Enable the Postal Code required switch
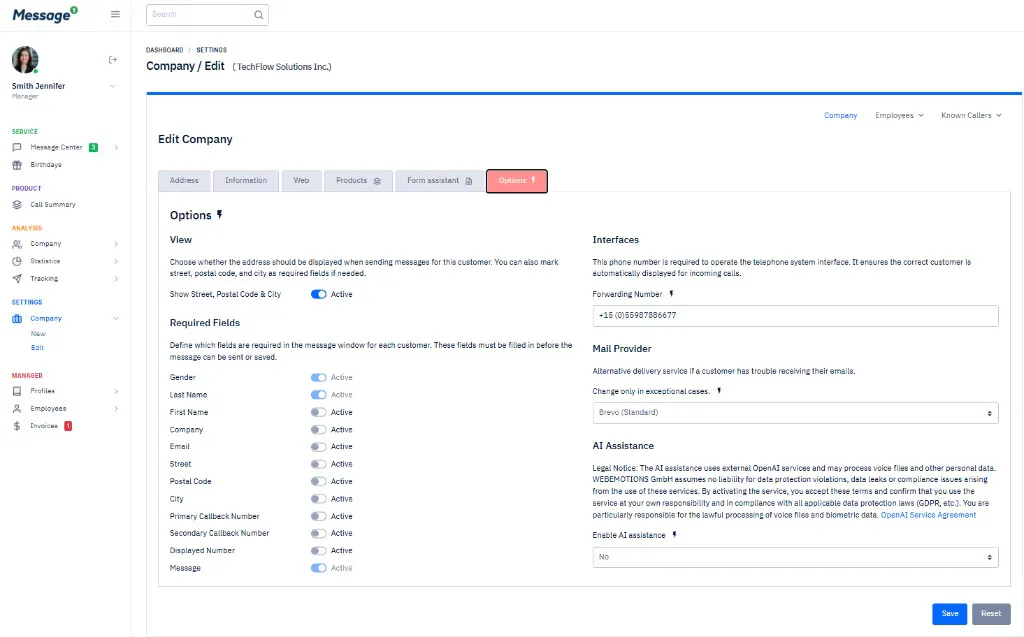 (x=319, y=482)
